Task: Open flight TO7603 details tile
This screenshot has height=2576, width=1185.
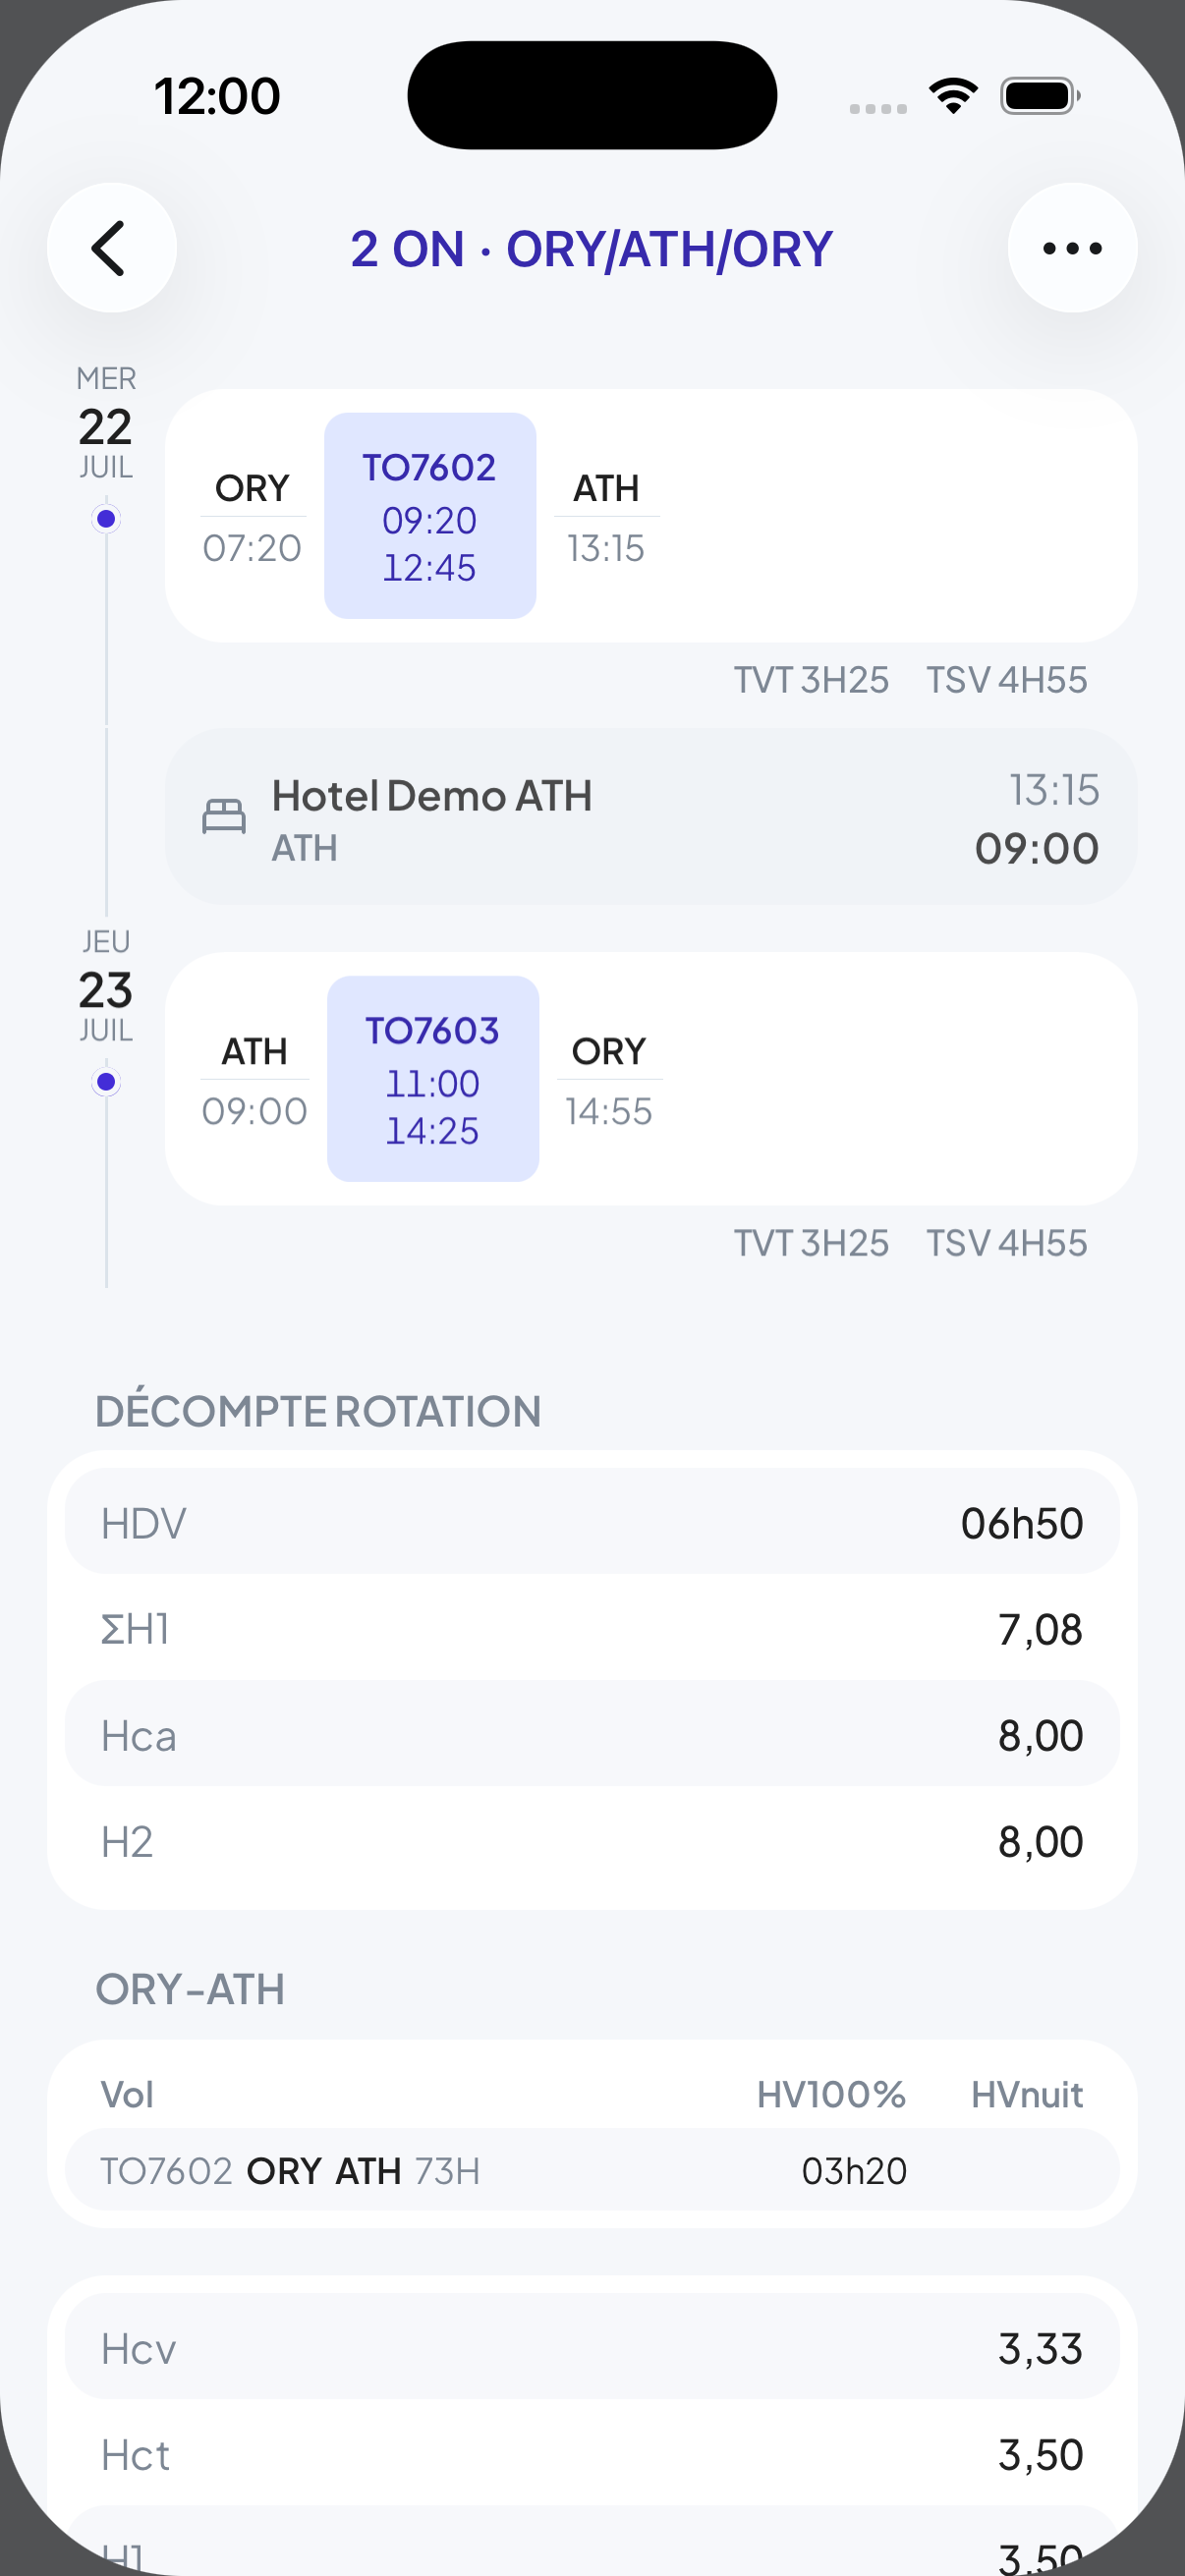Action: [x=433, y=1079]
